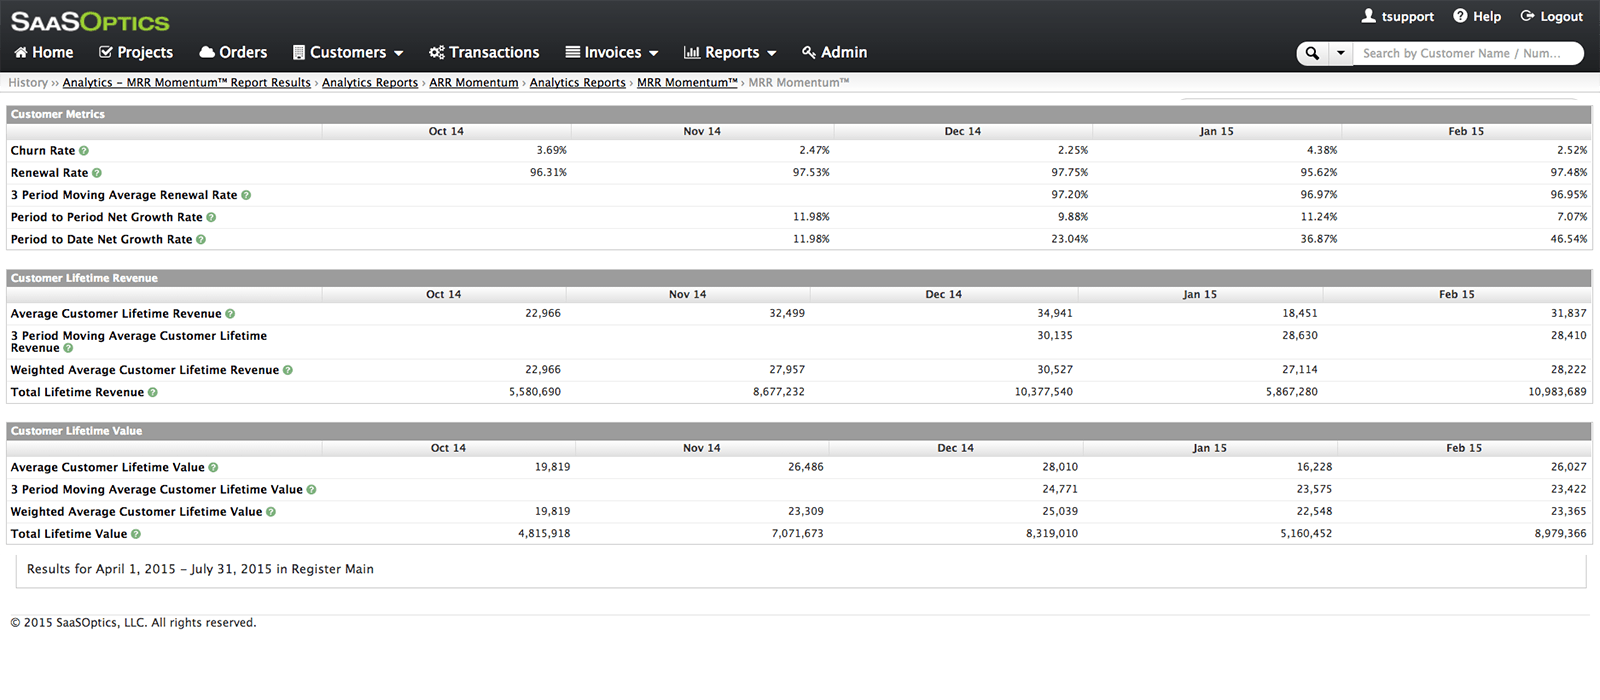Open the tsupport user profile
The height and width of the screenshot is (700, 1600).
click(x=1397, y=16)
